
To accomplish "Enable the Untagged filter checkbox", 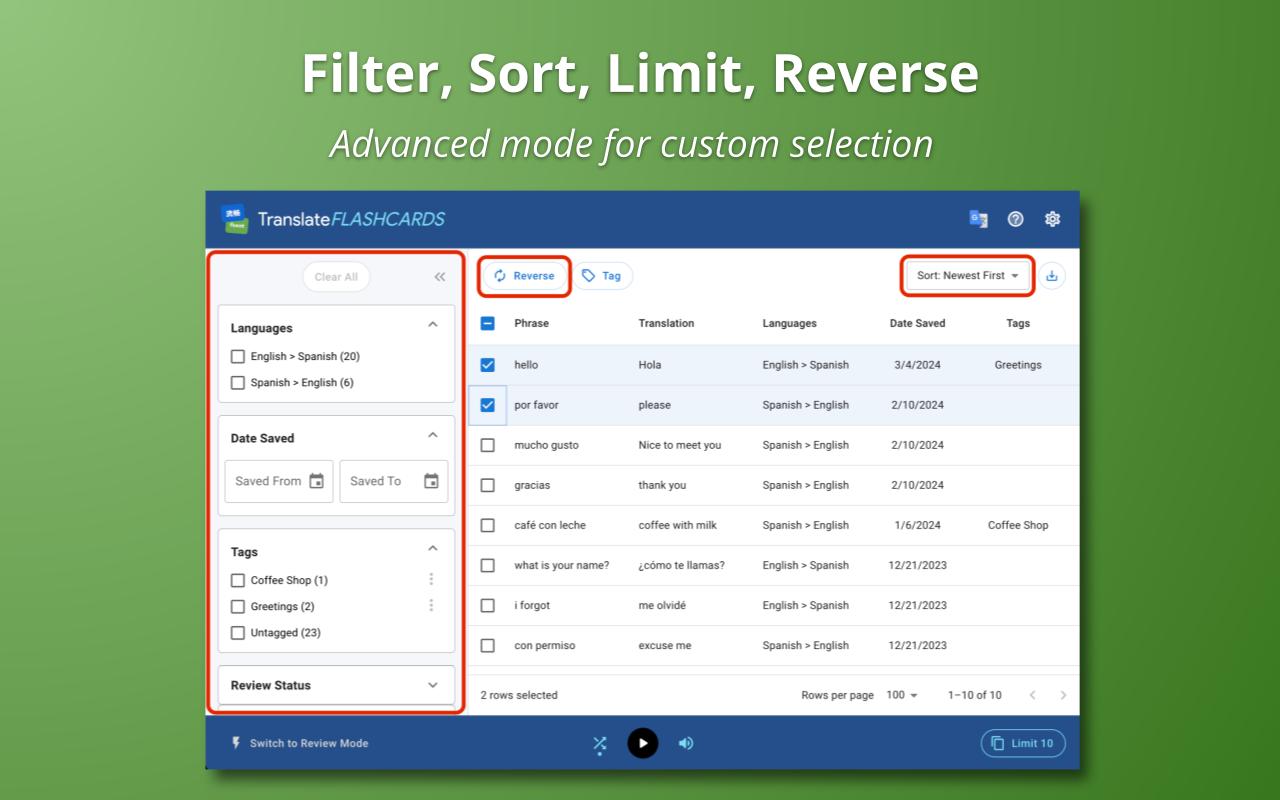I will 238,632.
